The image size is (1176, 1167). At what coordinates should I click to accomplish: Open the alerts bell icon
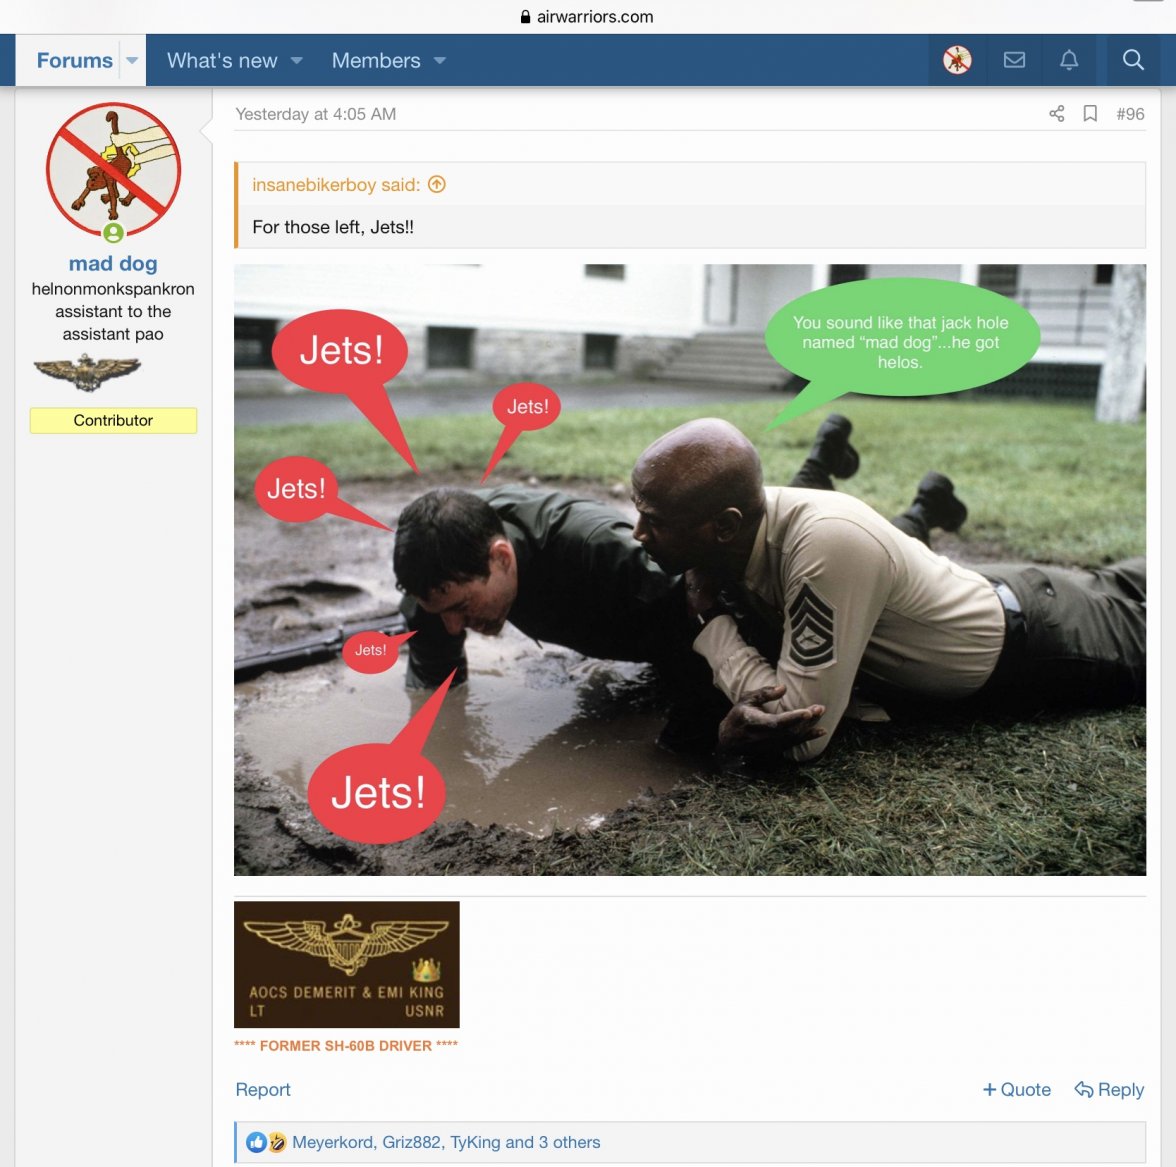click(1069, 60)
